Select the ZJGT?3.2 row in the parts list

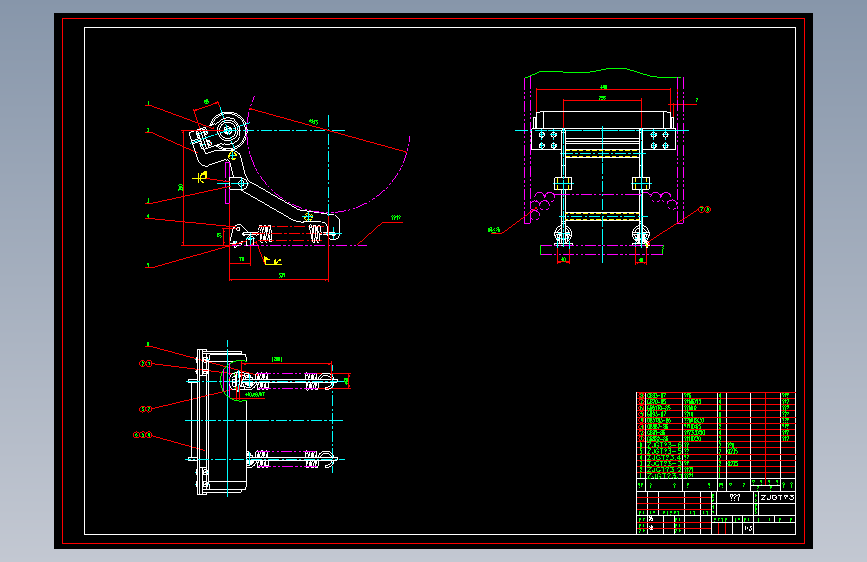716,470
